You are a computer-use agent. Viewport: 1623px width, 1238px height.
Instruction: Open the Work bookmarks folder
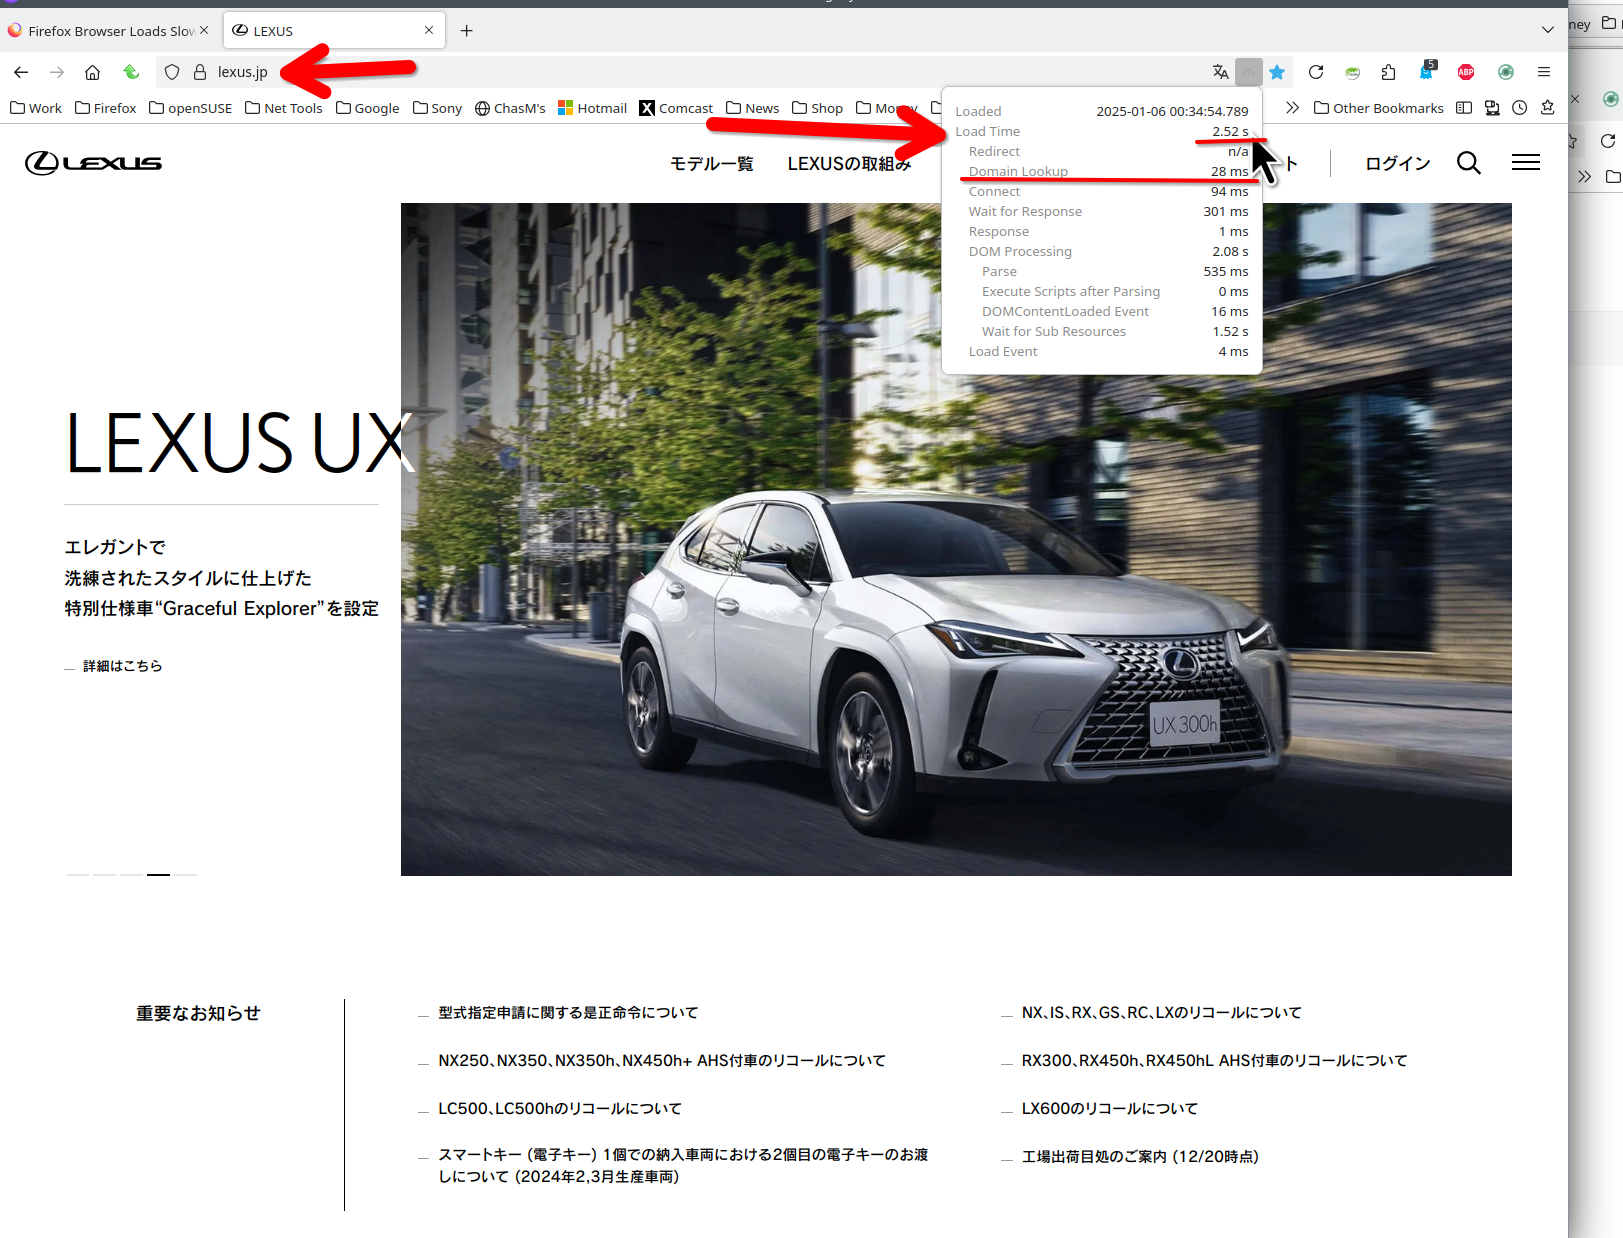coord(36,108)
